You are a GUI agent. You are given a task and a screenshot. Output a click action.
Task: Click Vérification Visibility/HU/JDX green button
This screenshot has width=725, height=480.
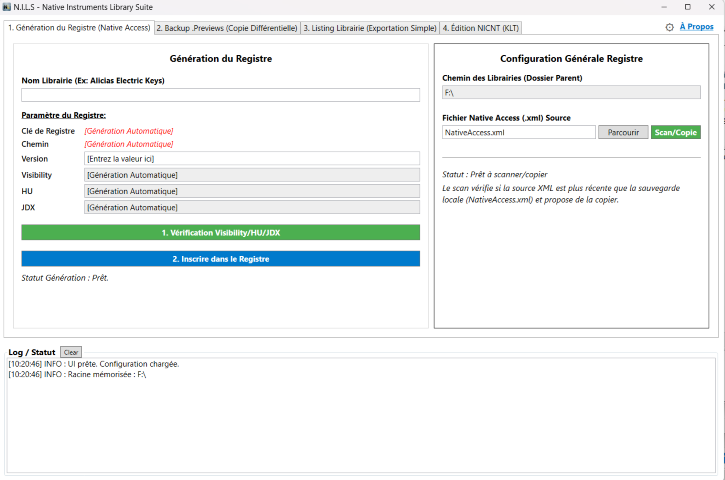pos(221,233)
